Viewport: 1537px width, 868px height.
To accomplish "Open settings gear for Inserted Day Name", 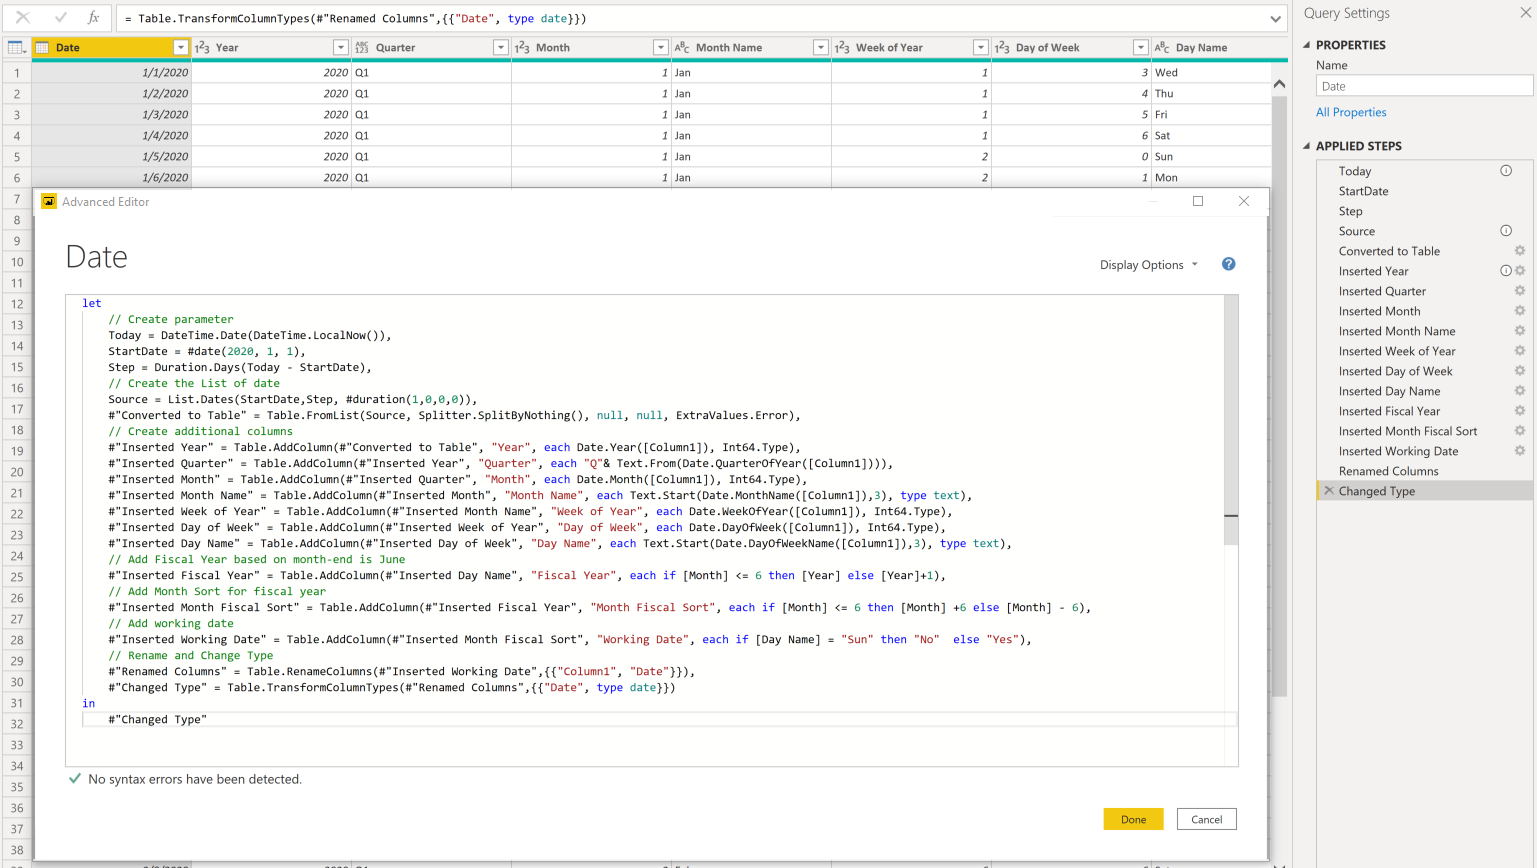I will 1520,391.
